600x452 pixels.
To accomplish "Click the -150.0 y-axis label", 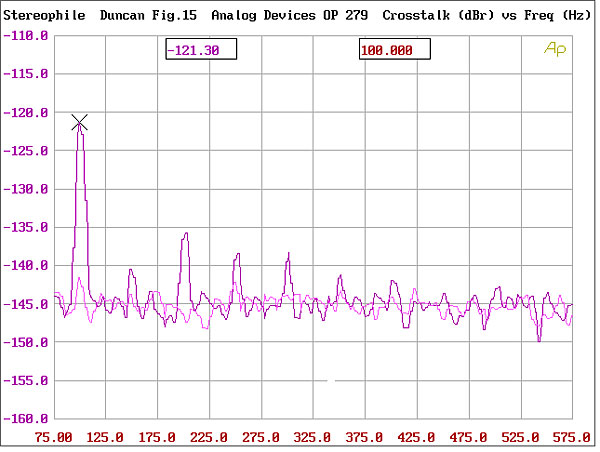I will (x=26, y=342).
